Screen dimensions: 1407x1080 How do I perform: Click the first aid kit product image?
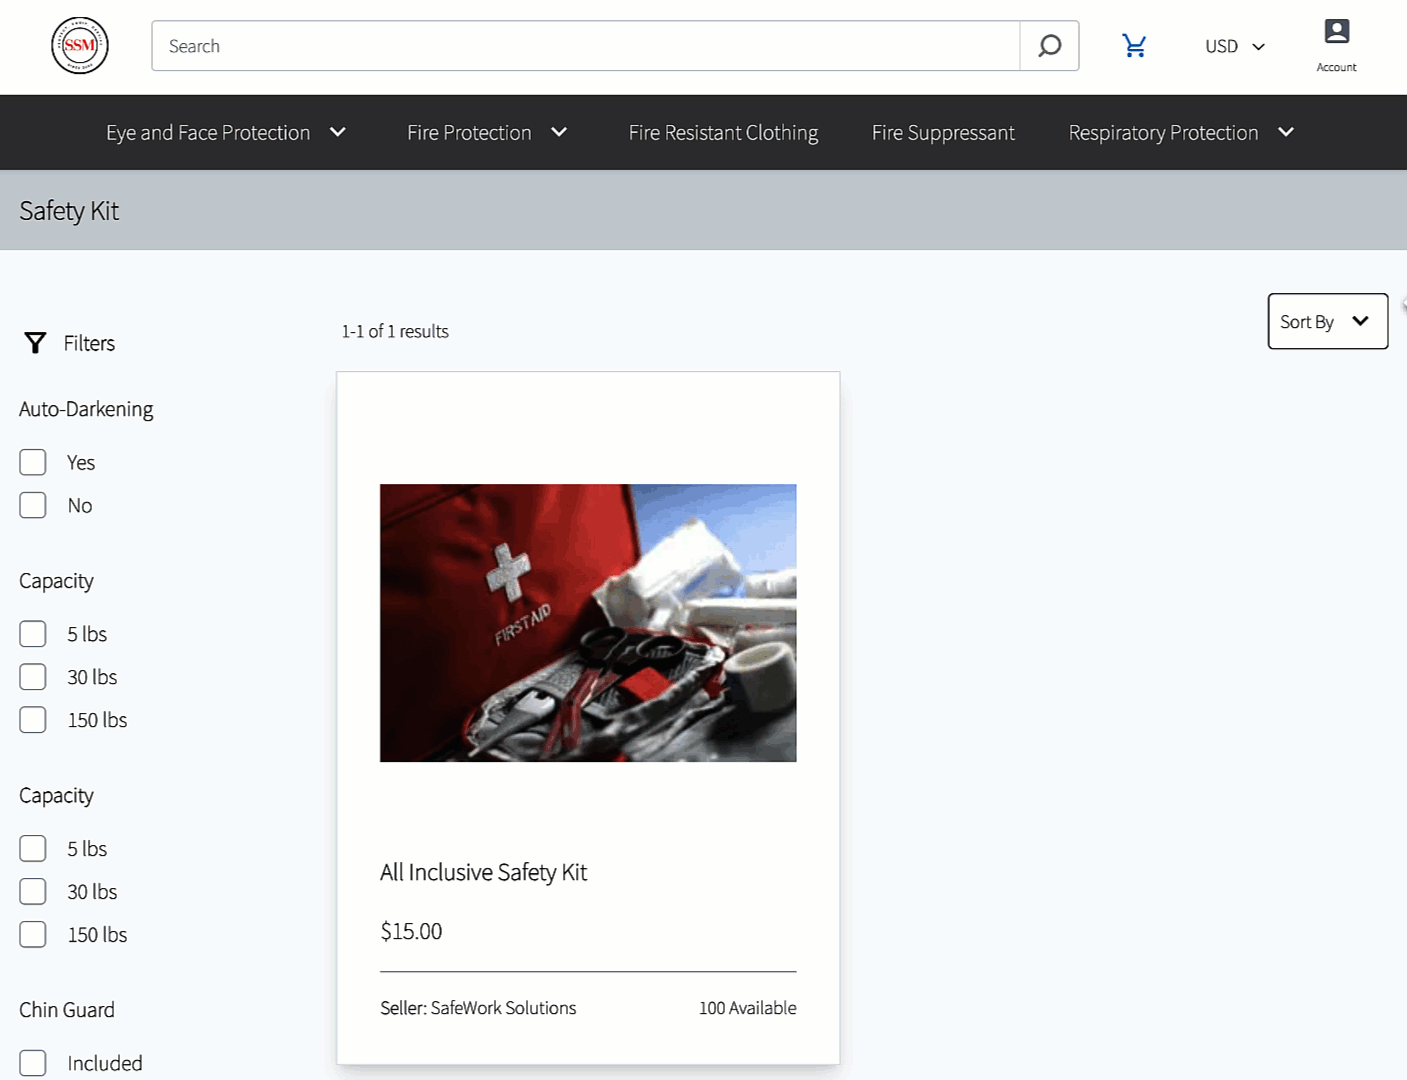tap(588, 623)
